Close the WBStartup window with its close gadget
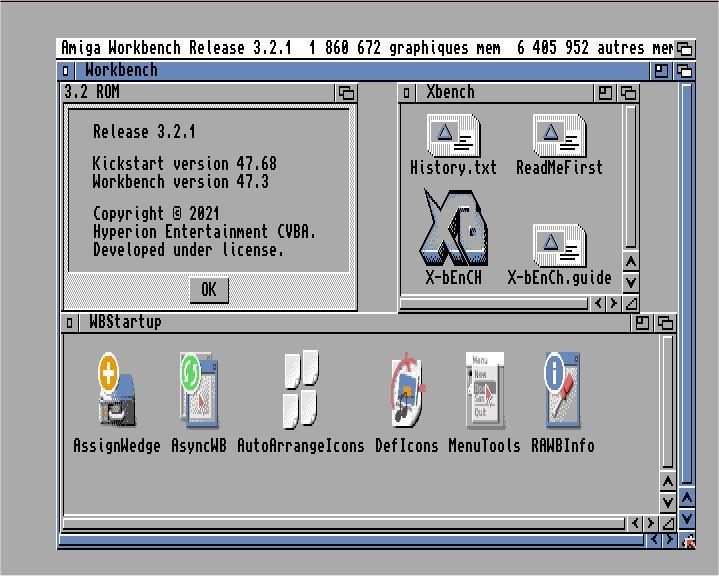Image resolution: width=719 pixels, height=576 pixels. point(69,323)
